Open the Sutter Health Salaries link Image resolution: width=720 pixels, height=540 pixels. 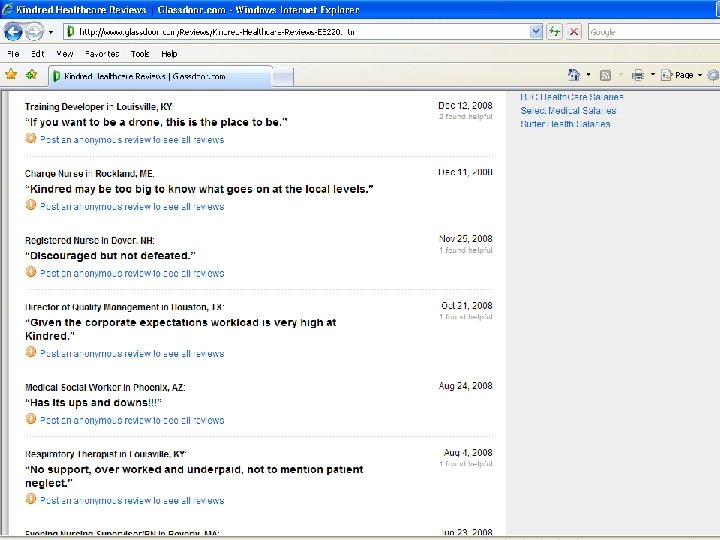[565, 124]
